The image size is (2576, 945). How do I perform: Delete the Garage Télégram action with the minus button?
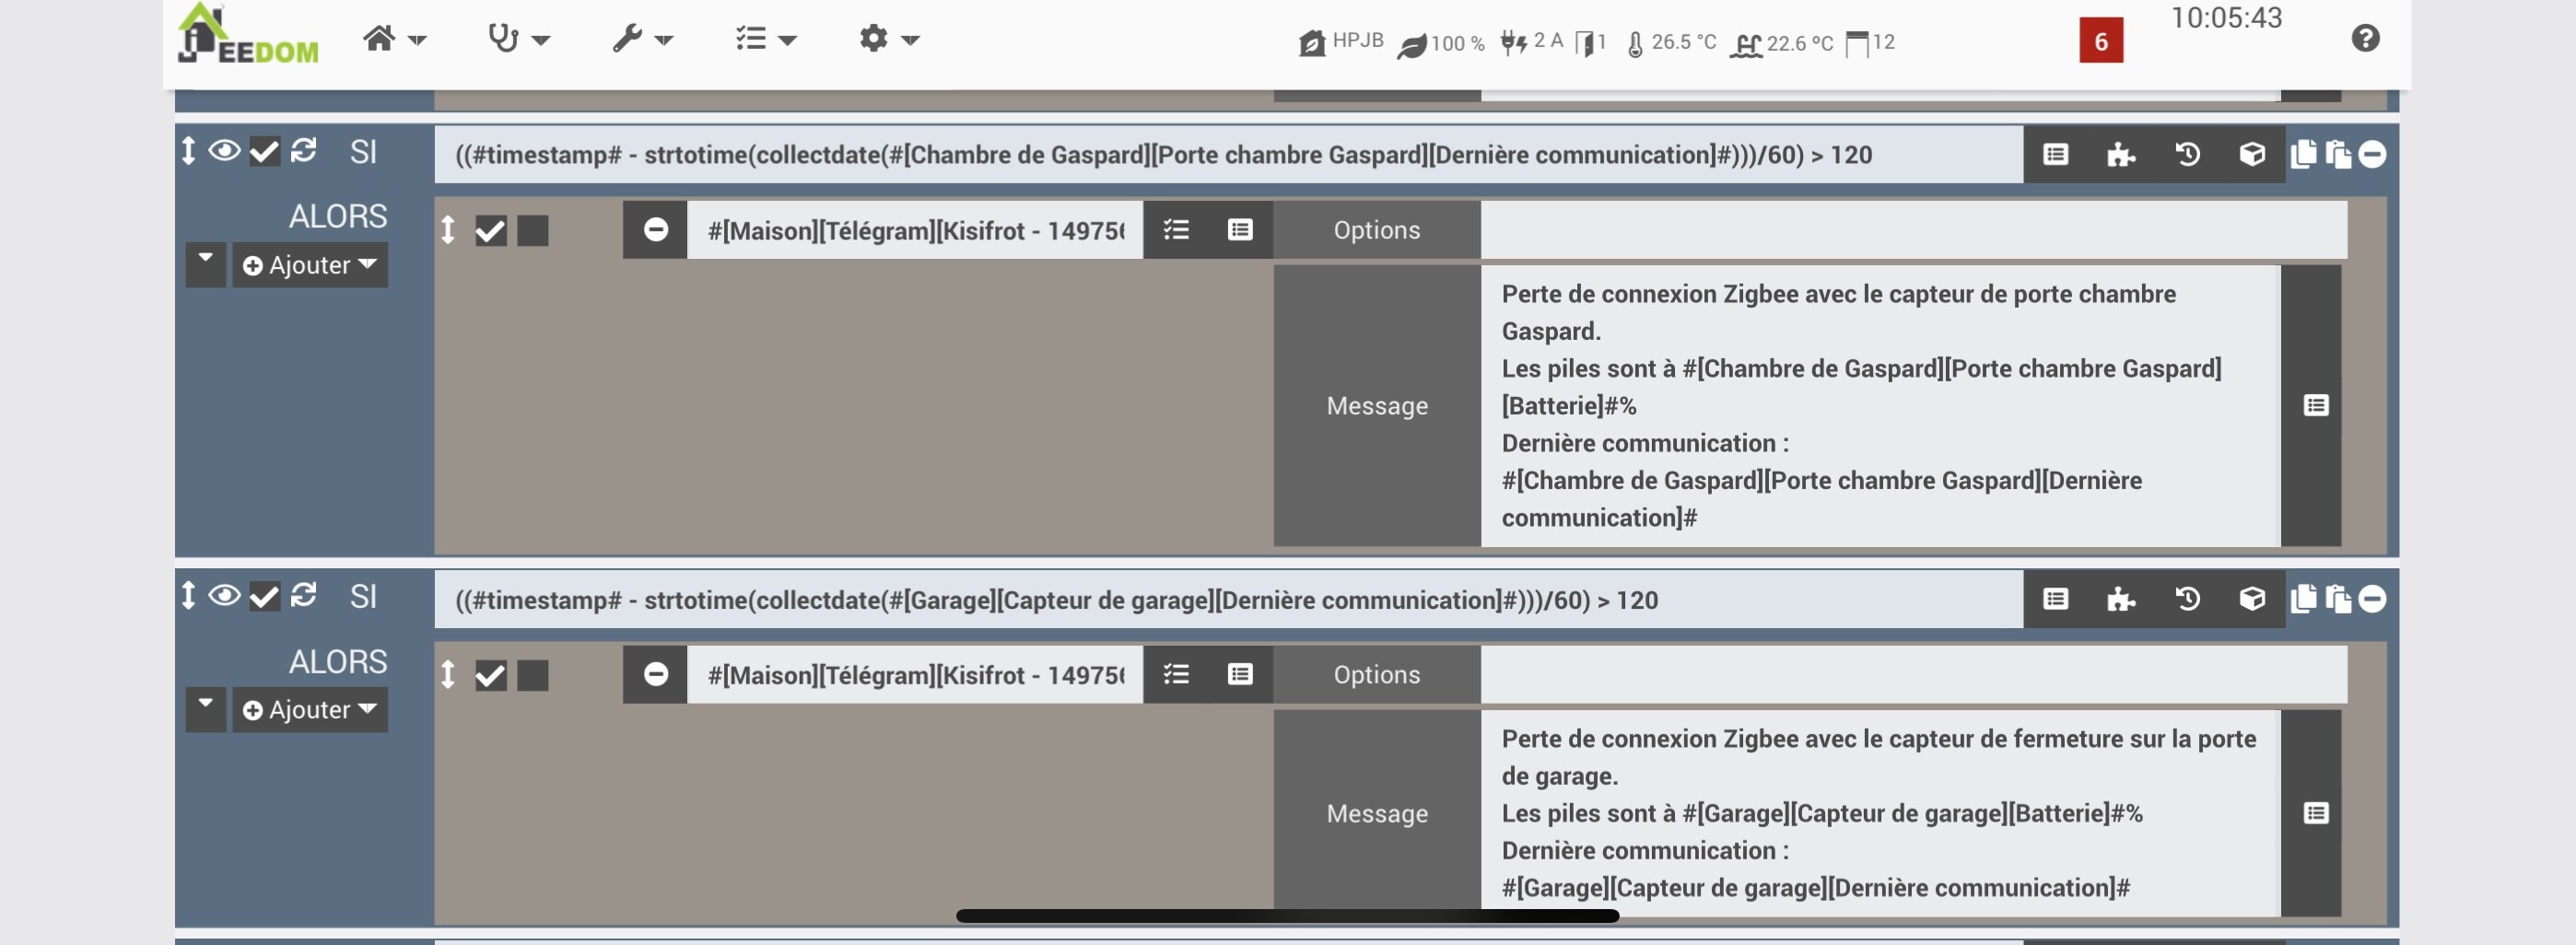pyautogui.click(x=655, y=675)
